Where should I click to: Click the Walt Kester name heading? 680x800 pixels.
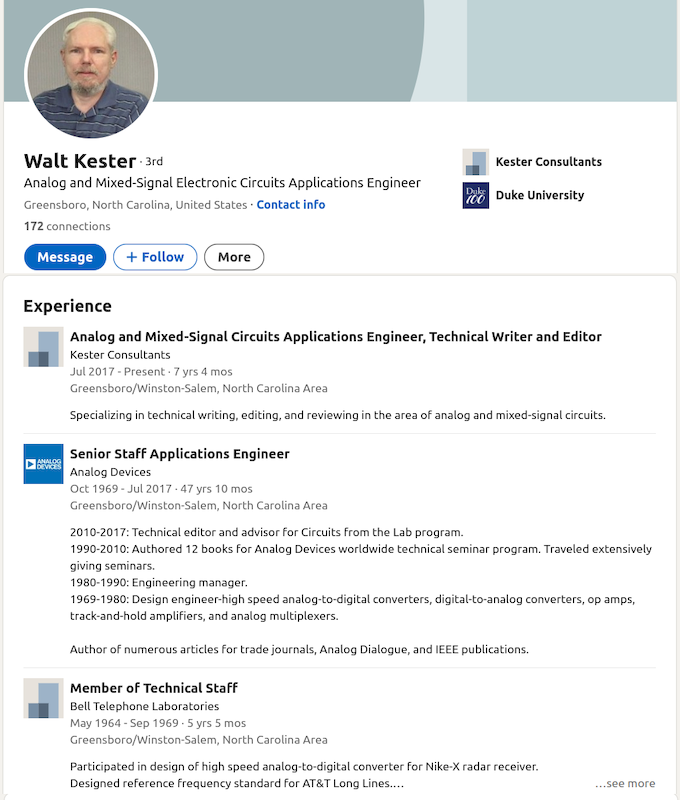point(80,161)
